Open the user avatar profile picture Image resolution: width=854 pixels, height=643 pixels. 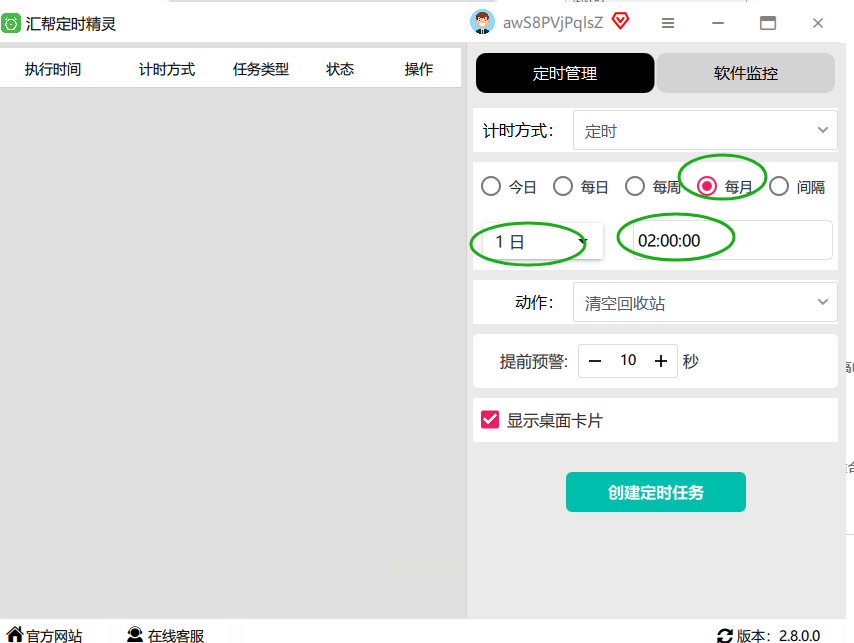tap(482, 22)
